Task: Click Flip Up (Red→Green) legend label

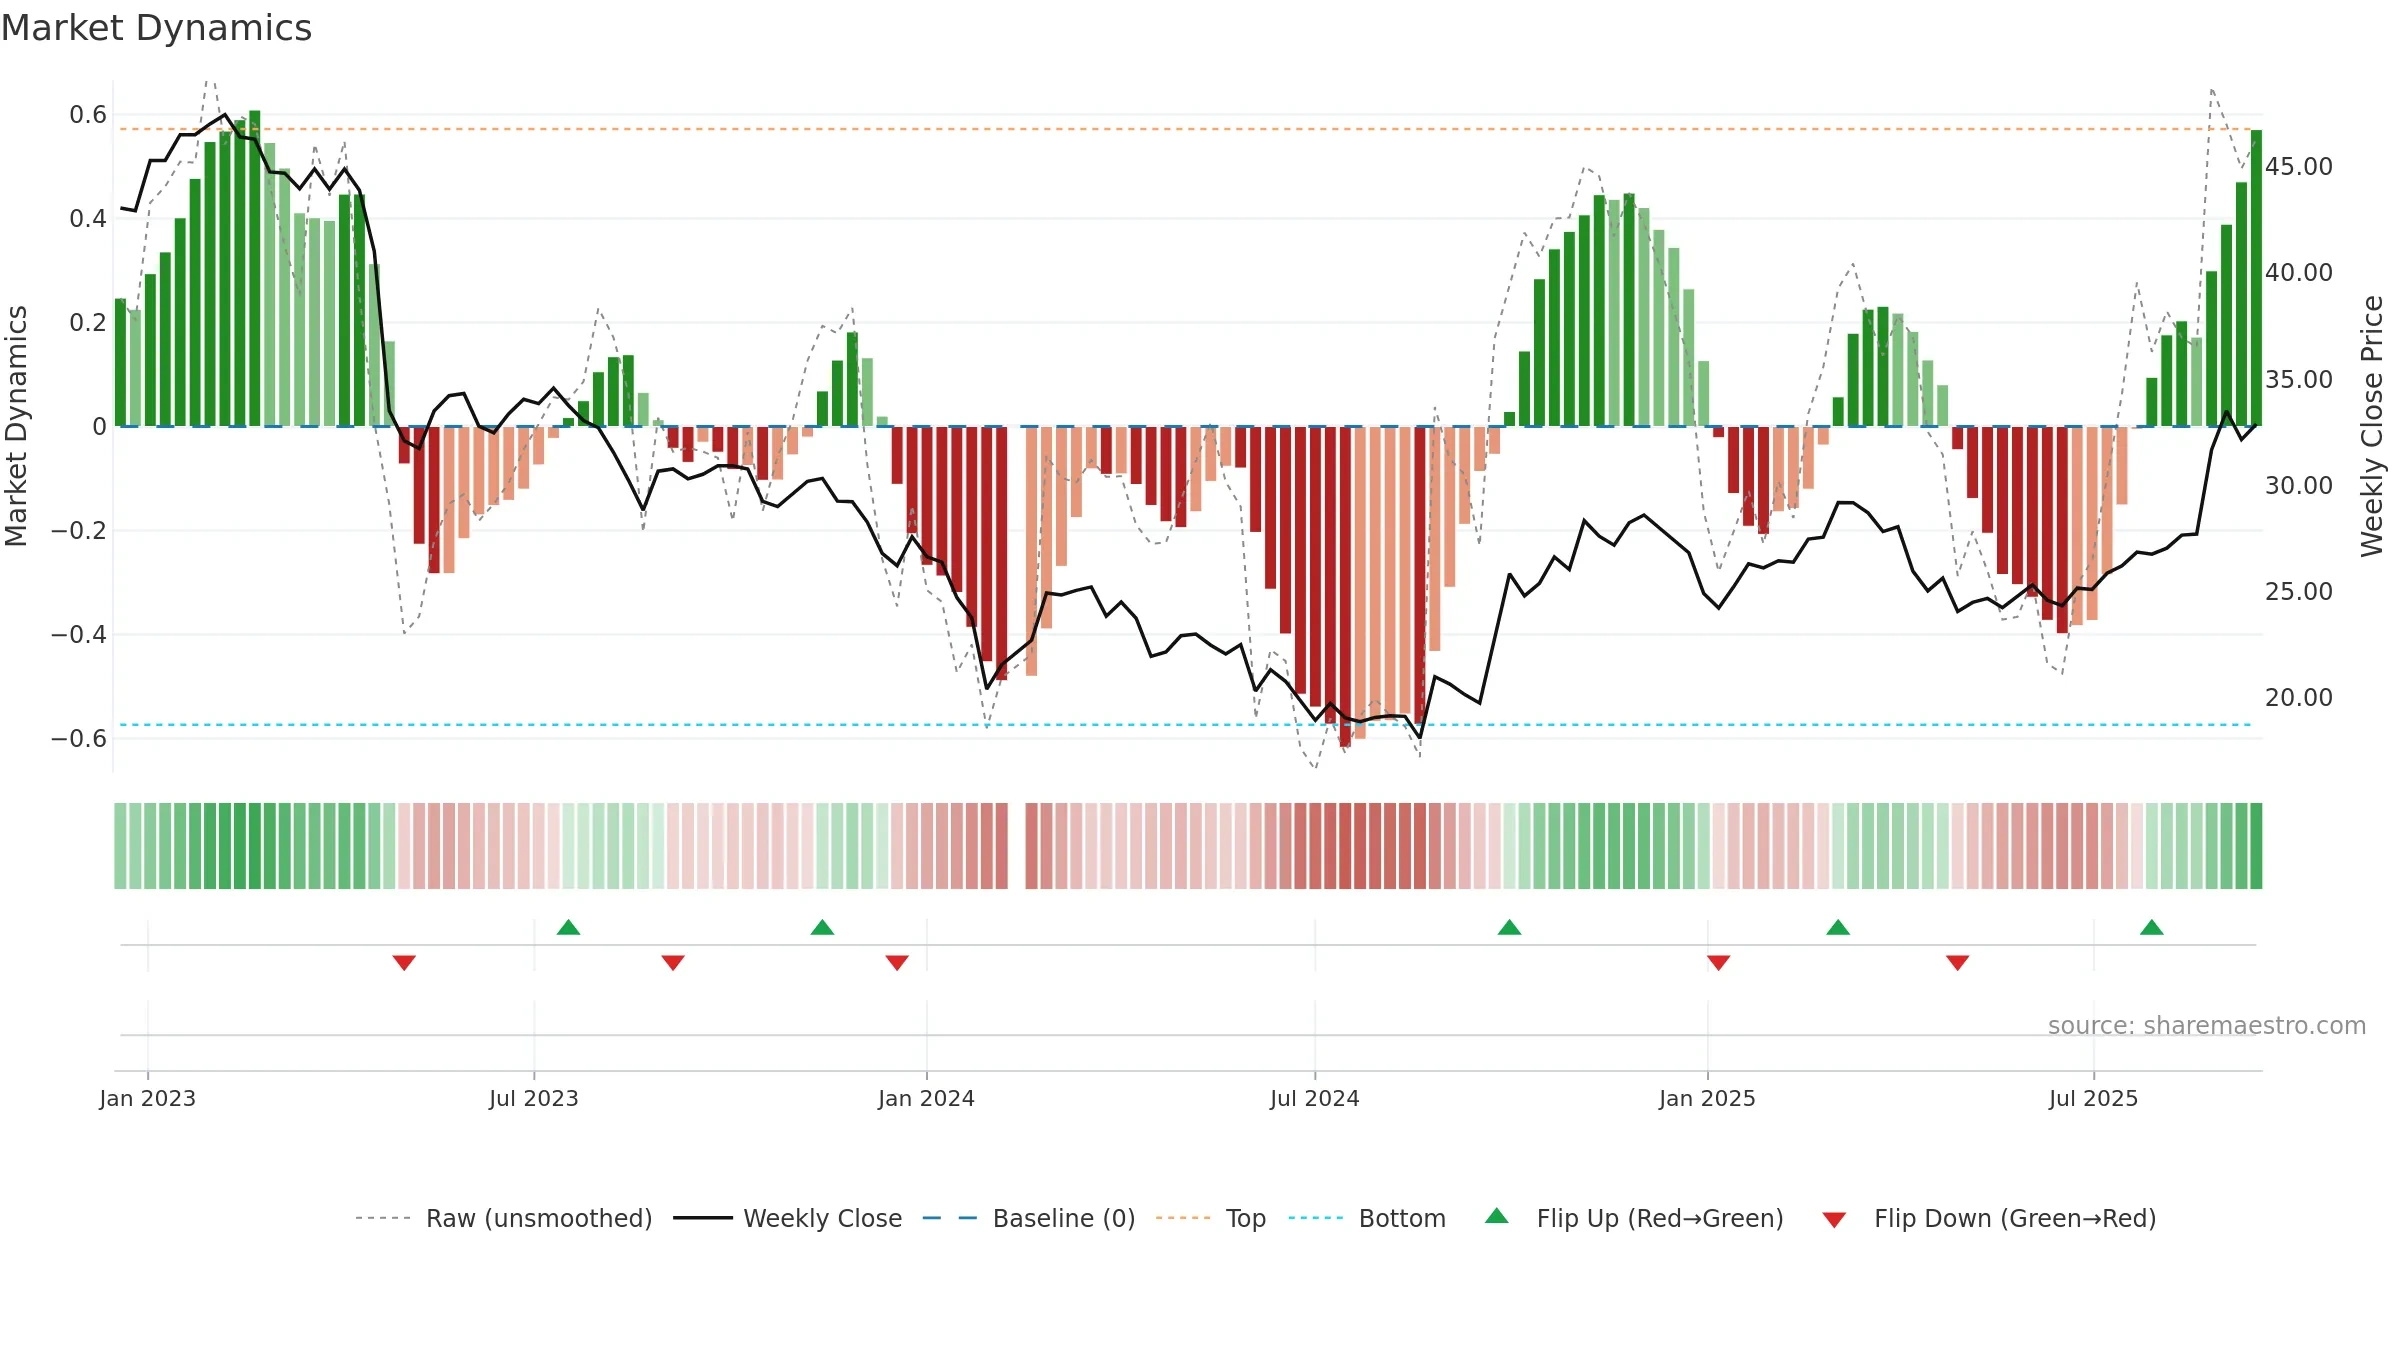Action: click(1660, 1218)
